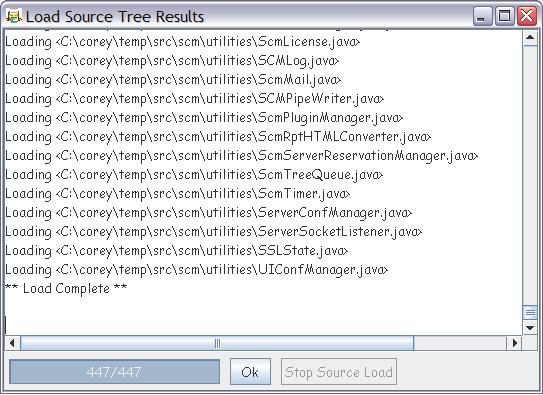
Task: Minimize the Load Source Tree Results window
Action: [482, 16]
